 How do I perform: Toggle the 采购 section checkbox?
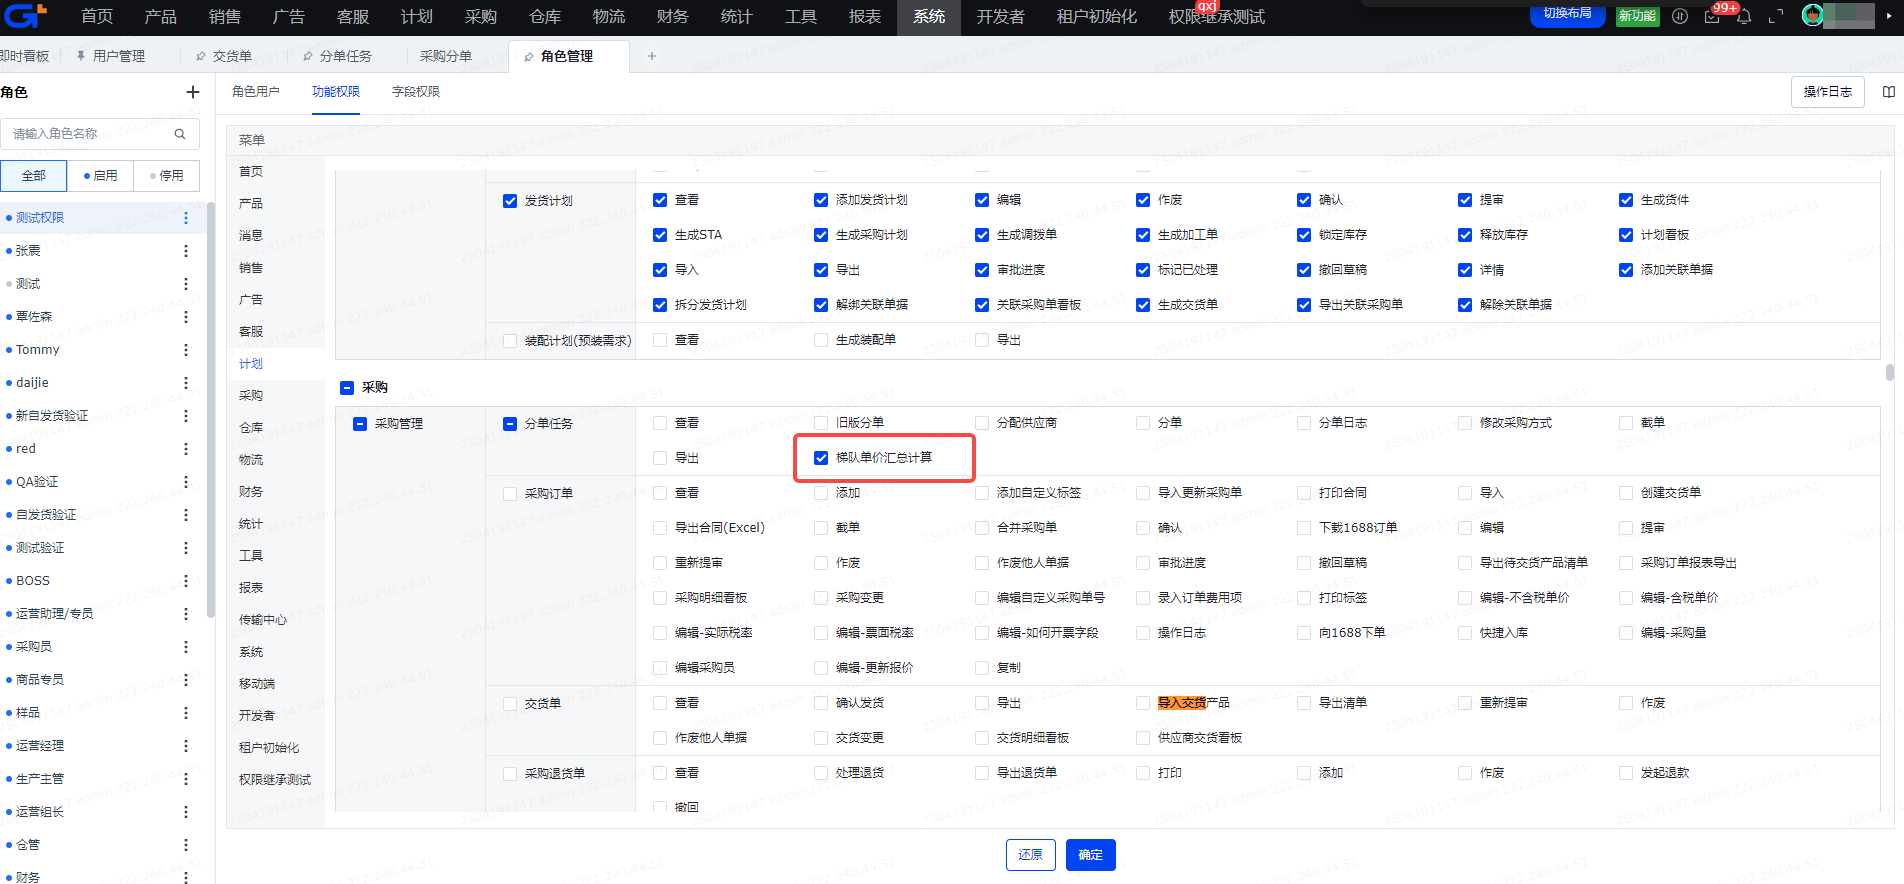[x=347, y=388]
